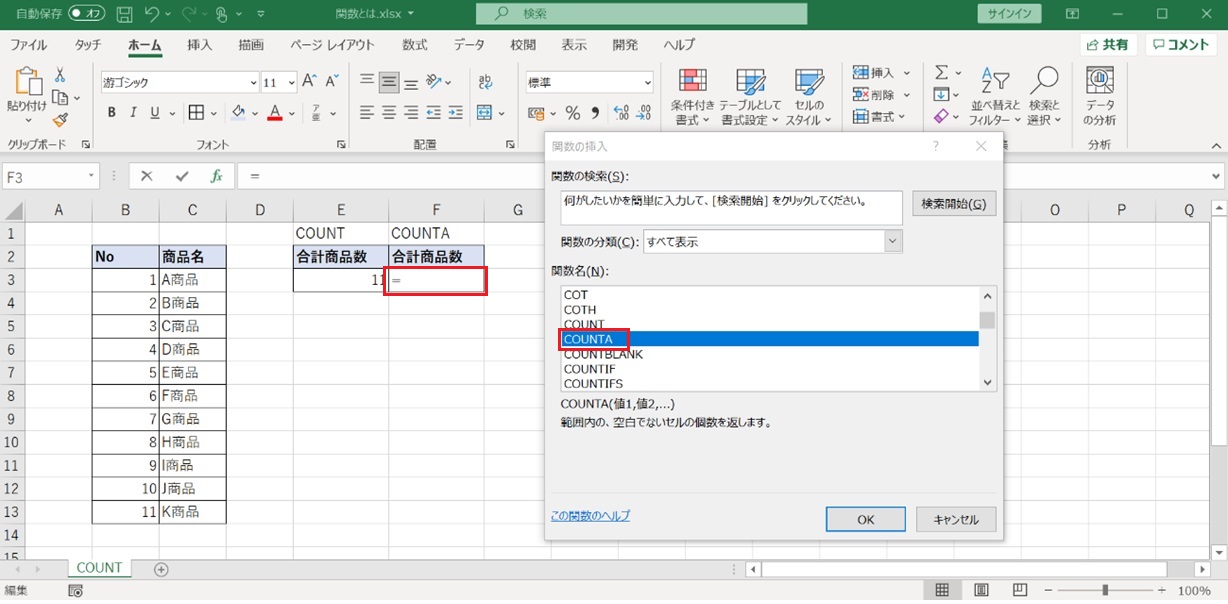This screenshot has width=1228, height=604.
Task: Click the Insert Function fx icon
Action: point(216,176)
